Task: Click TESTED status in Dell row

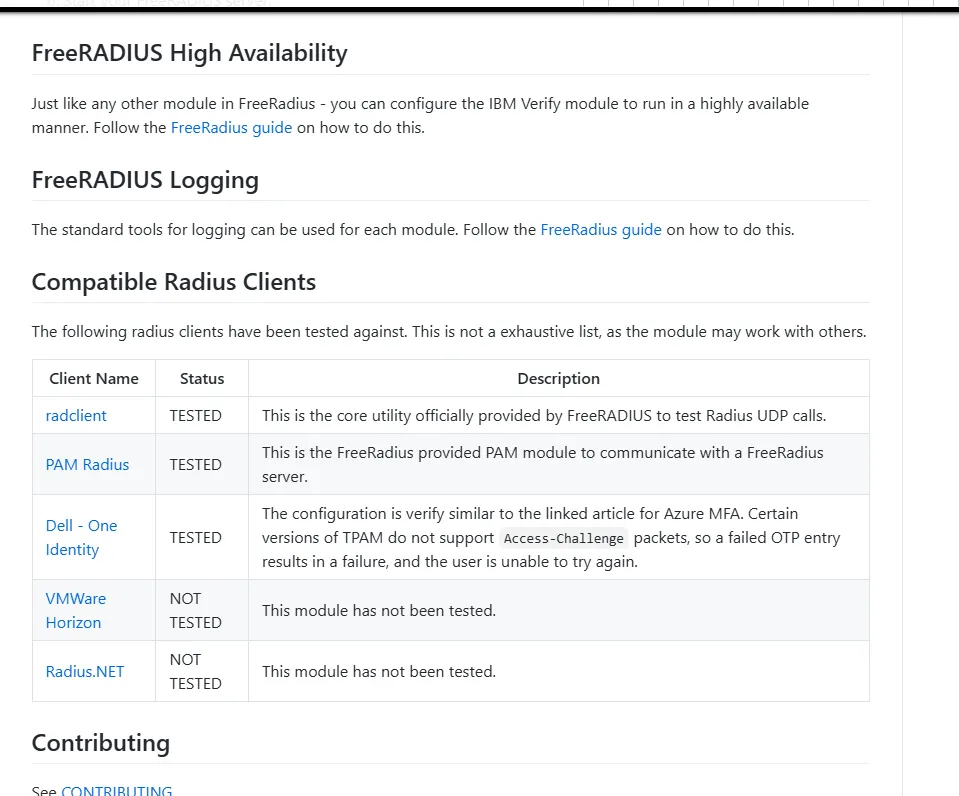Action: [196, 537]
